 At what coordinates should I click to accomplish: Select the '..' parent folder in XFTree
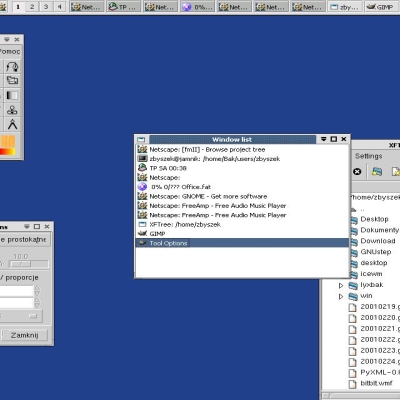point(362,210)
